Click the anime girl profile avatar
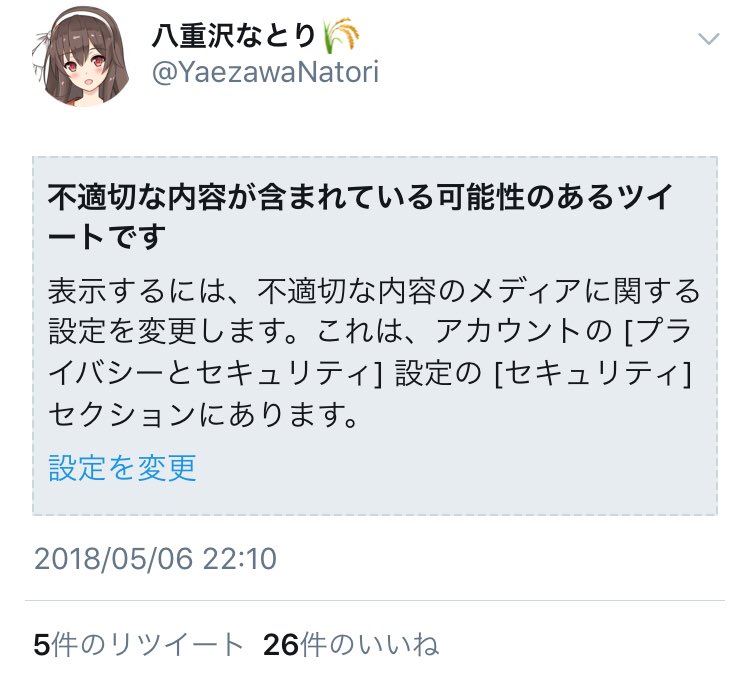This screenshot has height=688, width=750. 80,55
